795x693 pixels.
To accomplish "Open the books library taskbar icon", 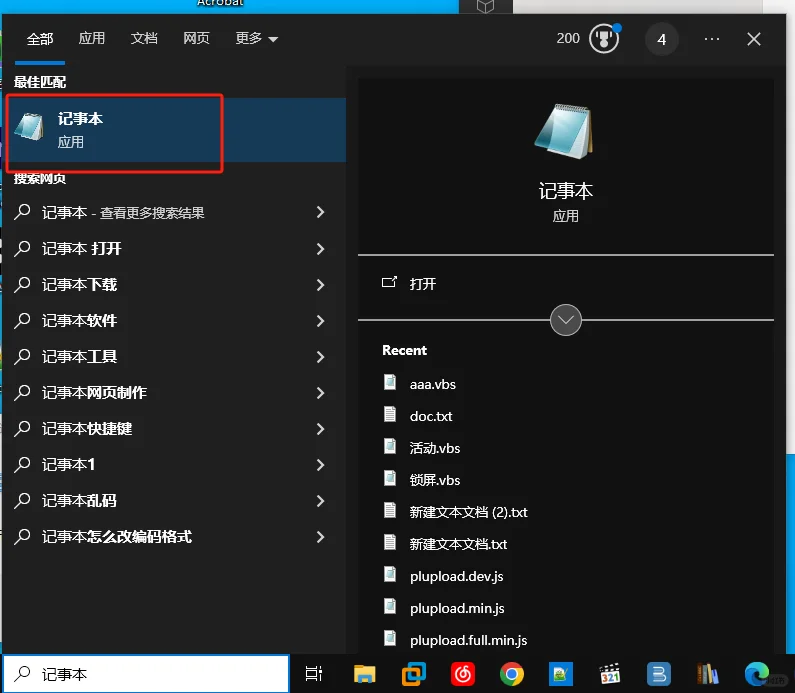I will [708, 674].
